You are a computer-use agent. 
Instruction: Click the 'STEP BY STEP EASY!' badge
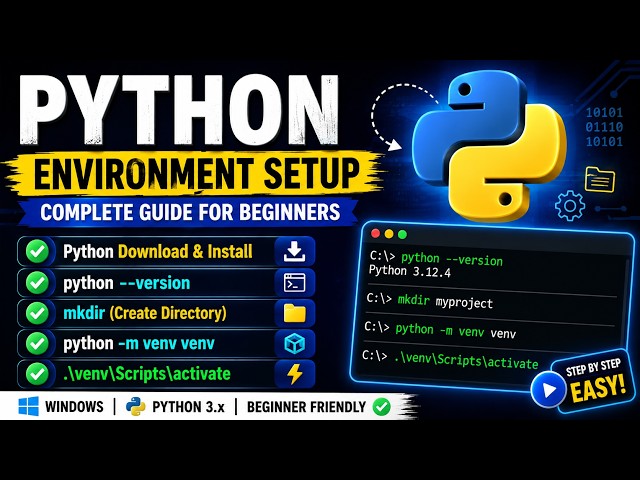tap(596, 381)
